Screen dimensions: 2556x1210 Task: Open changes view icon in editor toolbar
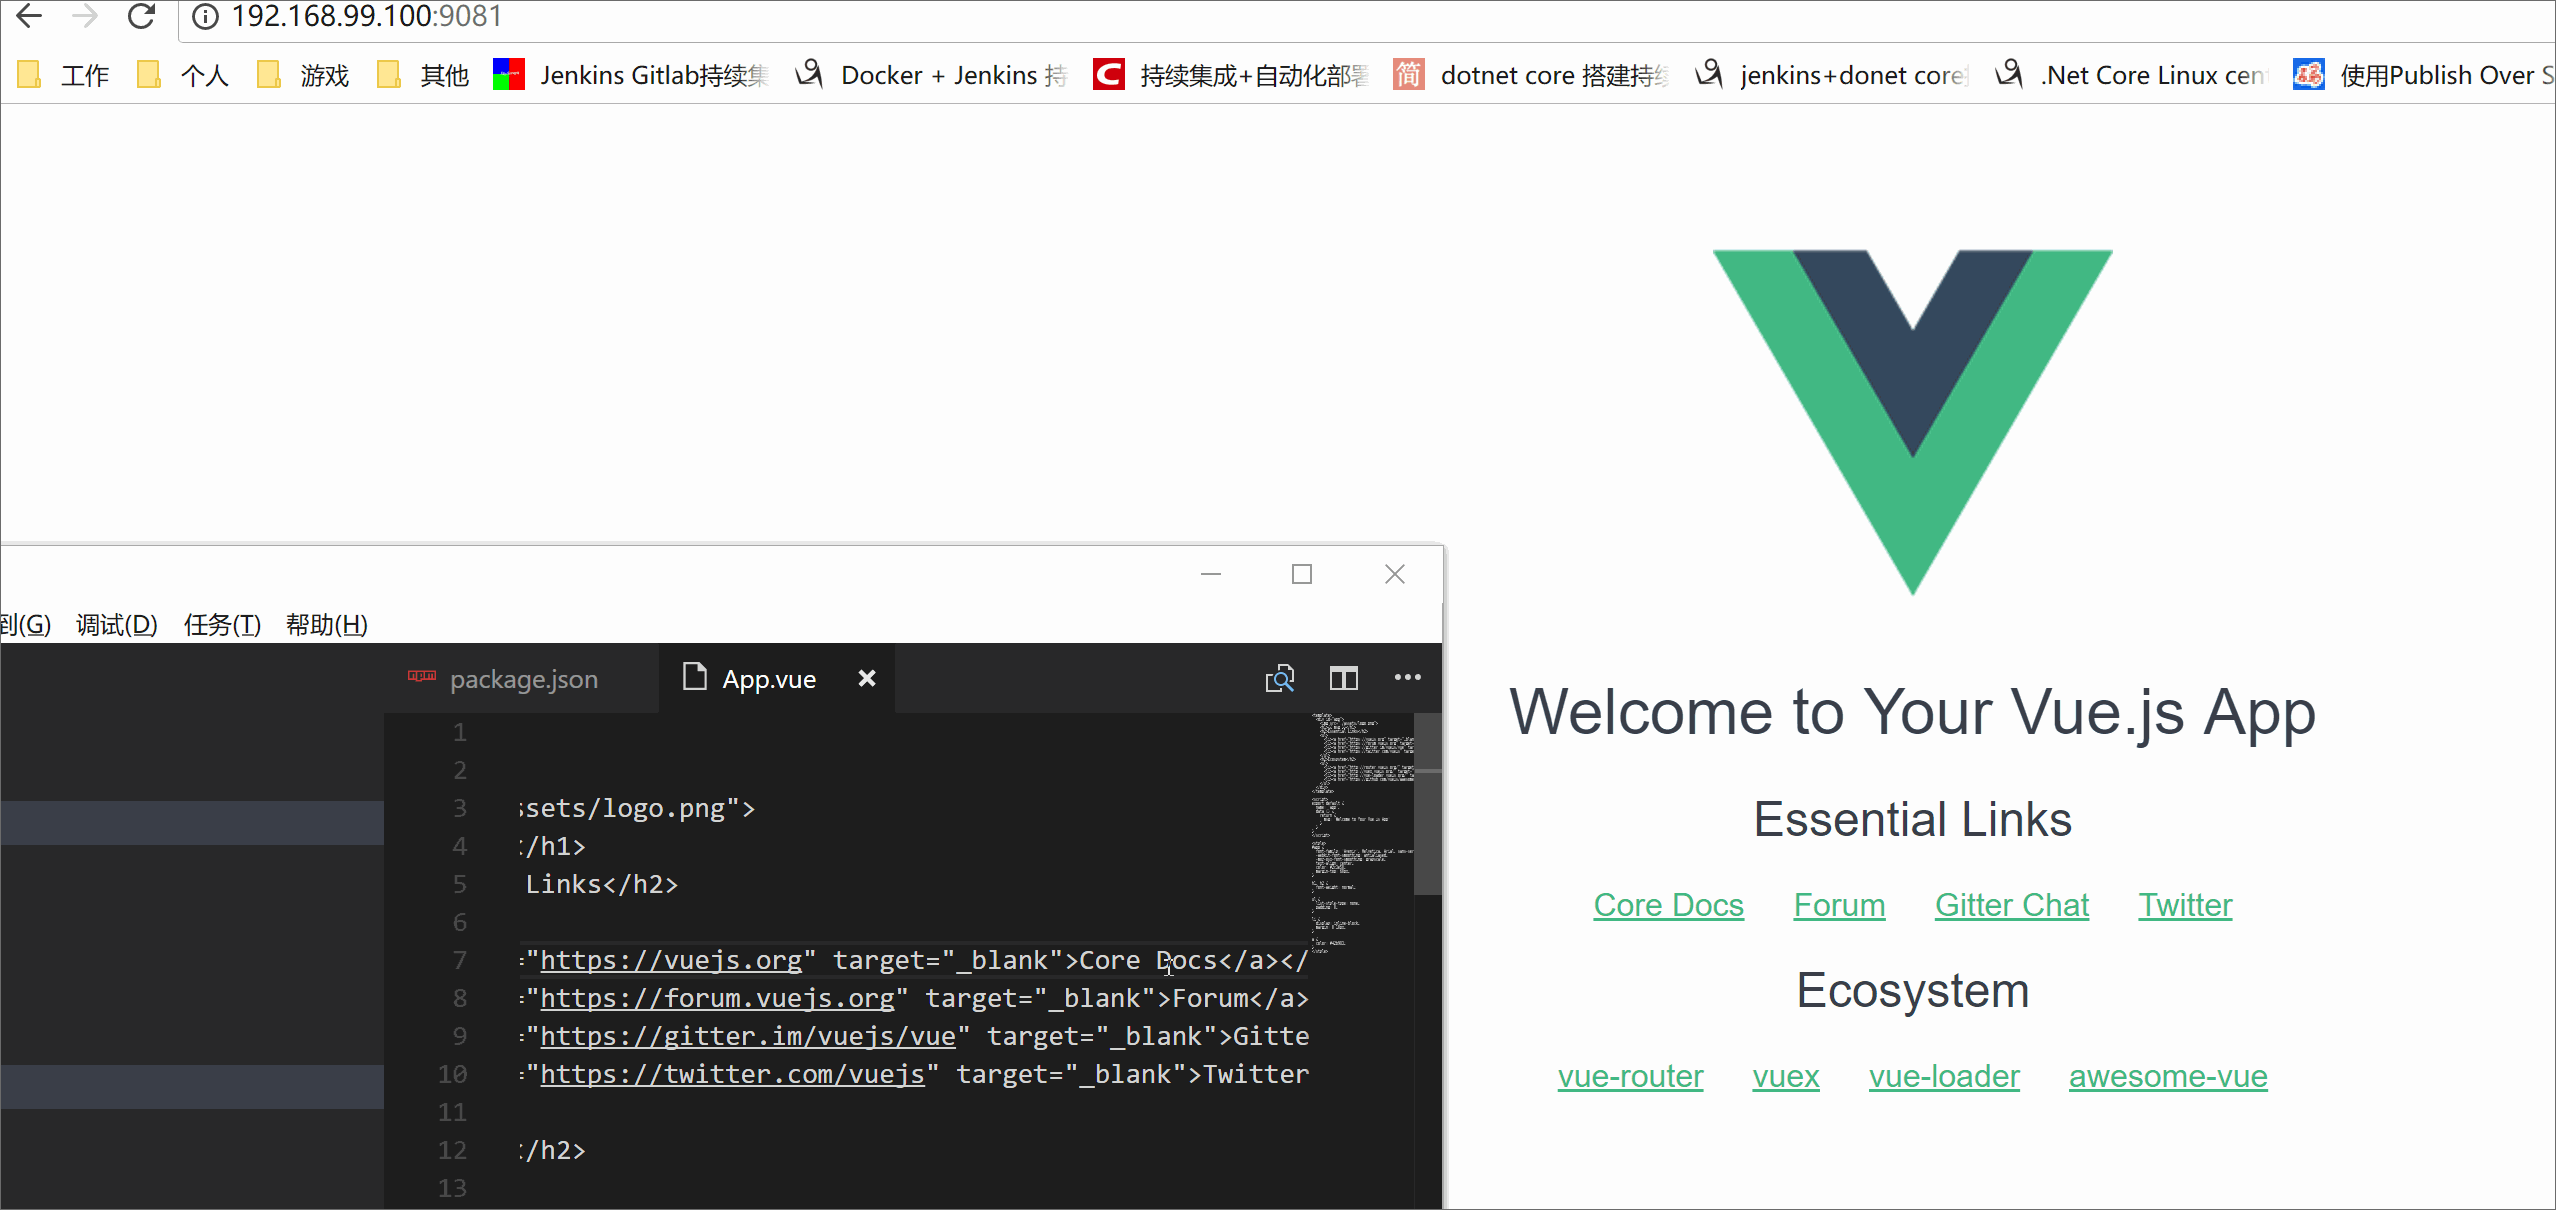click(1279, 679)
